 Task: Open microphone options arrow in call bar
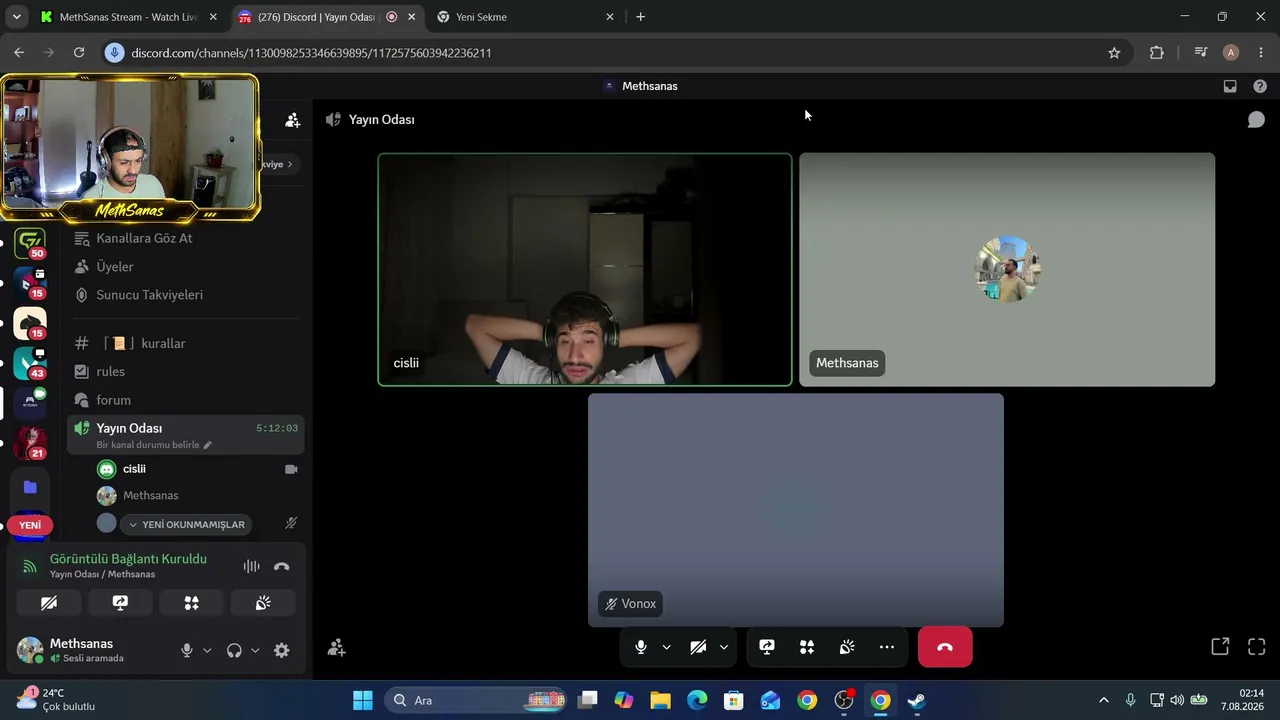click(x=666, y=647)
